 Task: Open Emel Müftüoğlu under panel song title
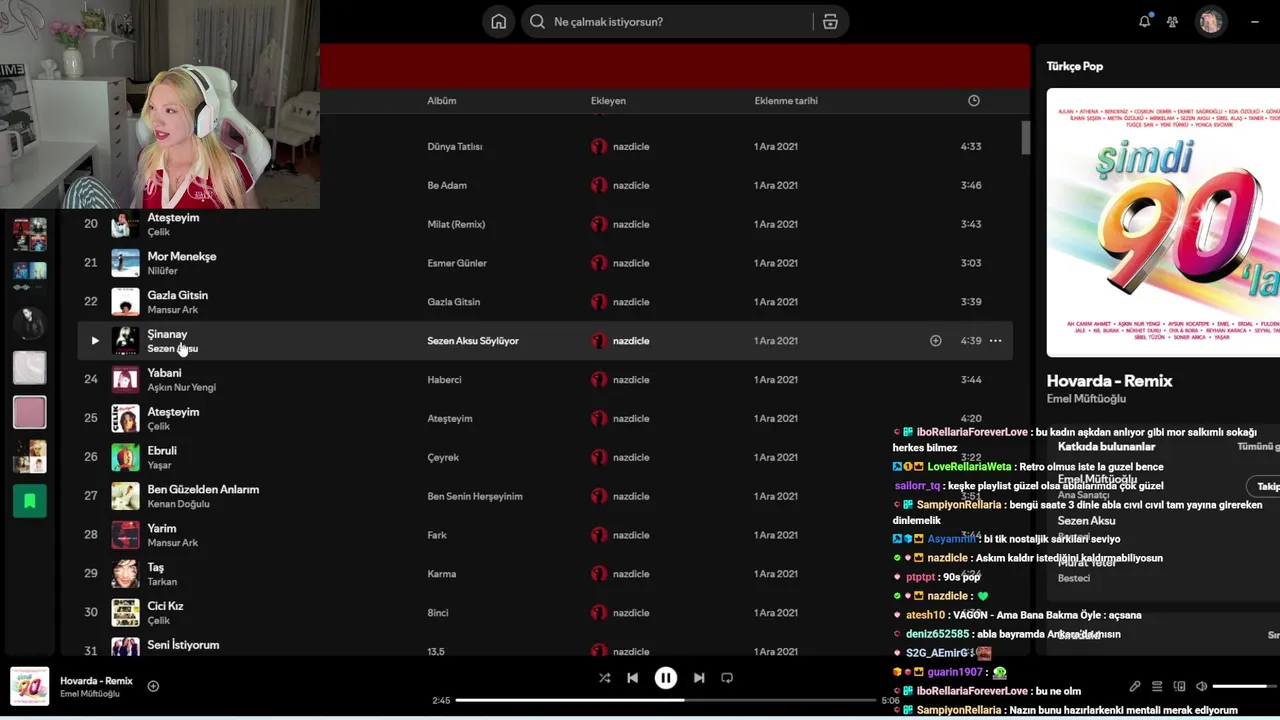(x=1086, y=399)
